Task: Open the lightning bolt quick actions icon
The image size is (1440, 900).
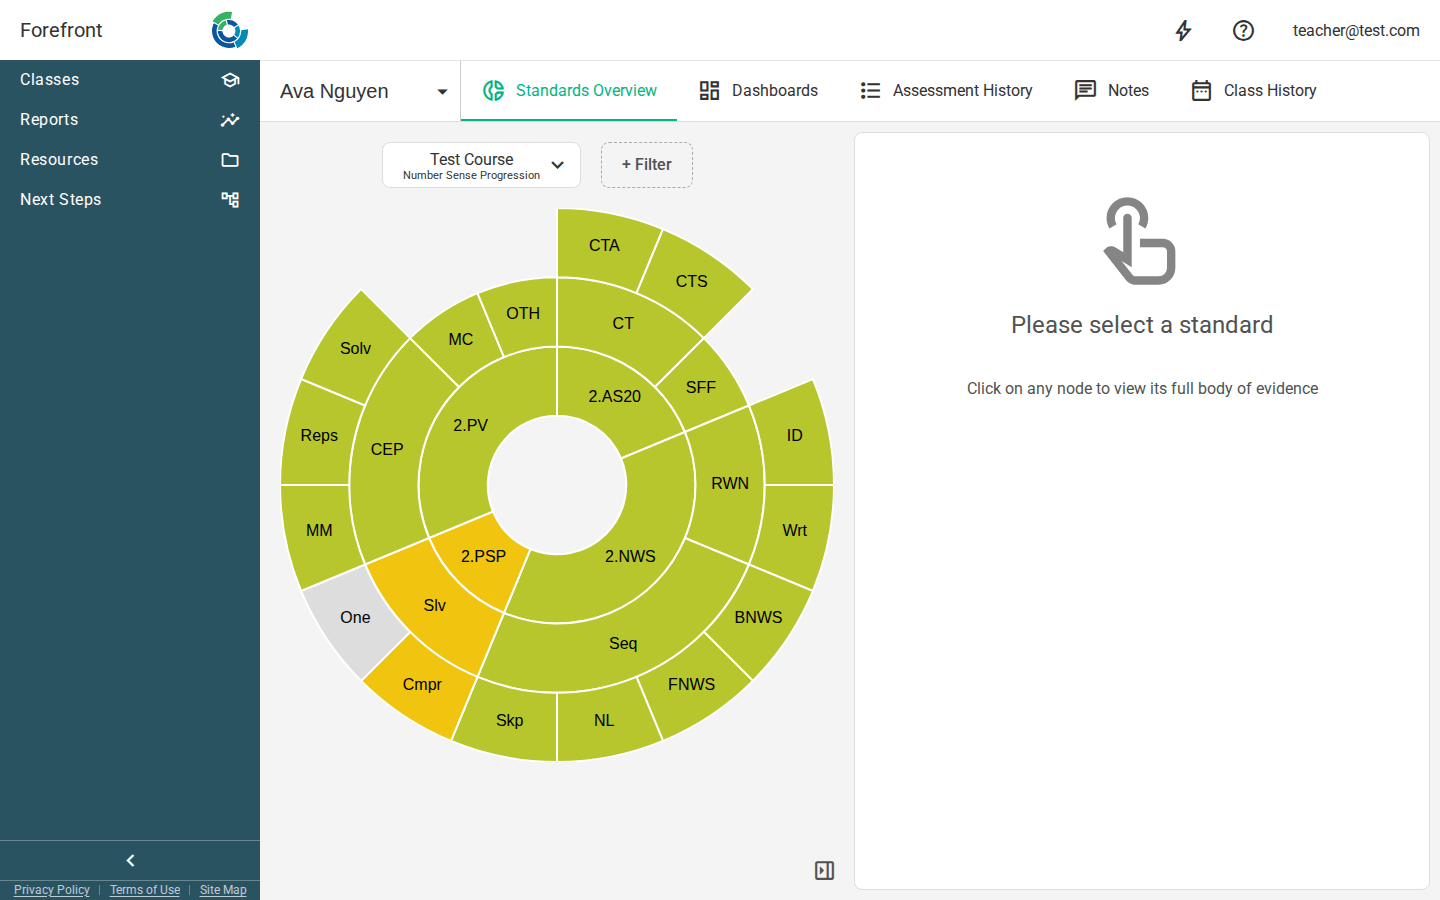Action: click(1183, 30)
